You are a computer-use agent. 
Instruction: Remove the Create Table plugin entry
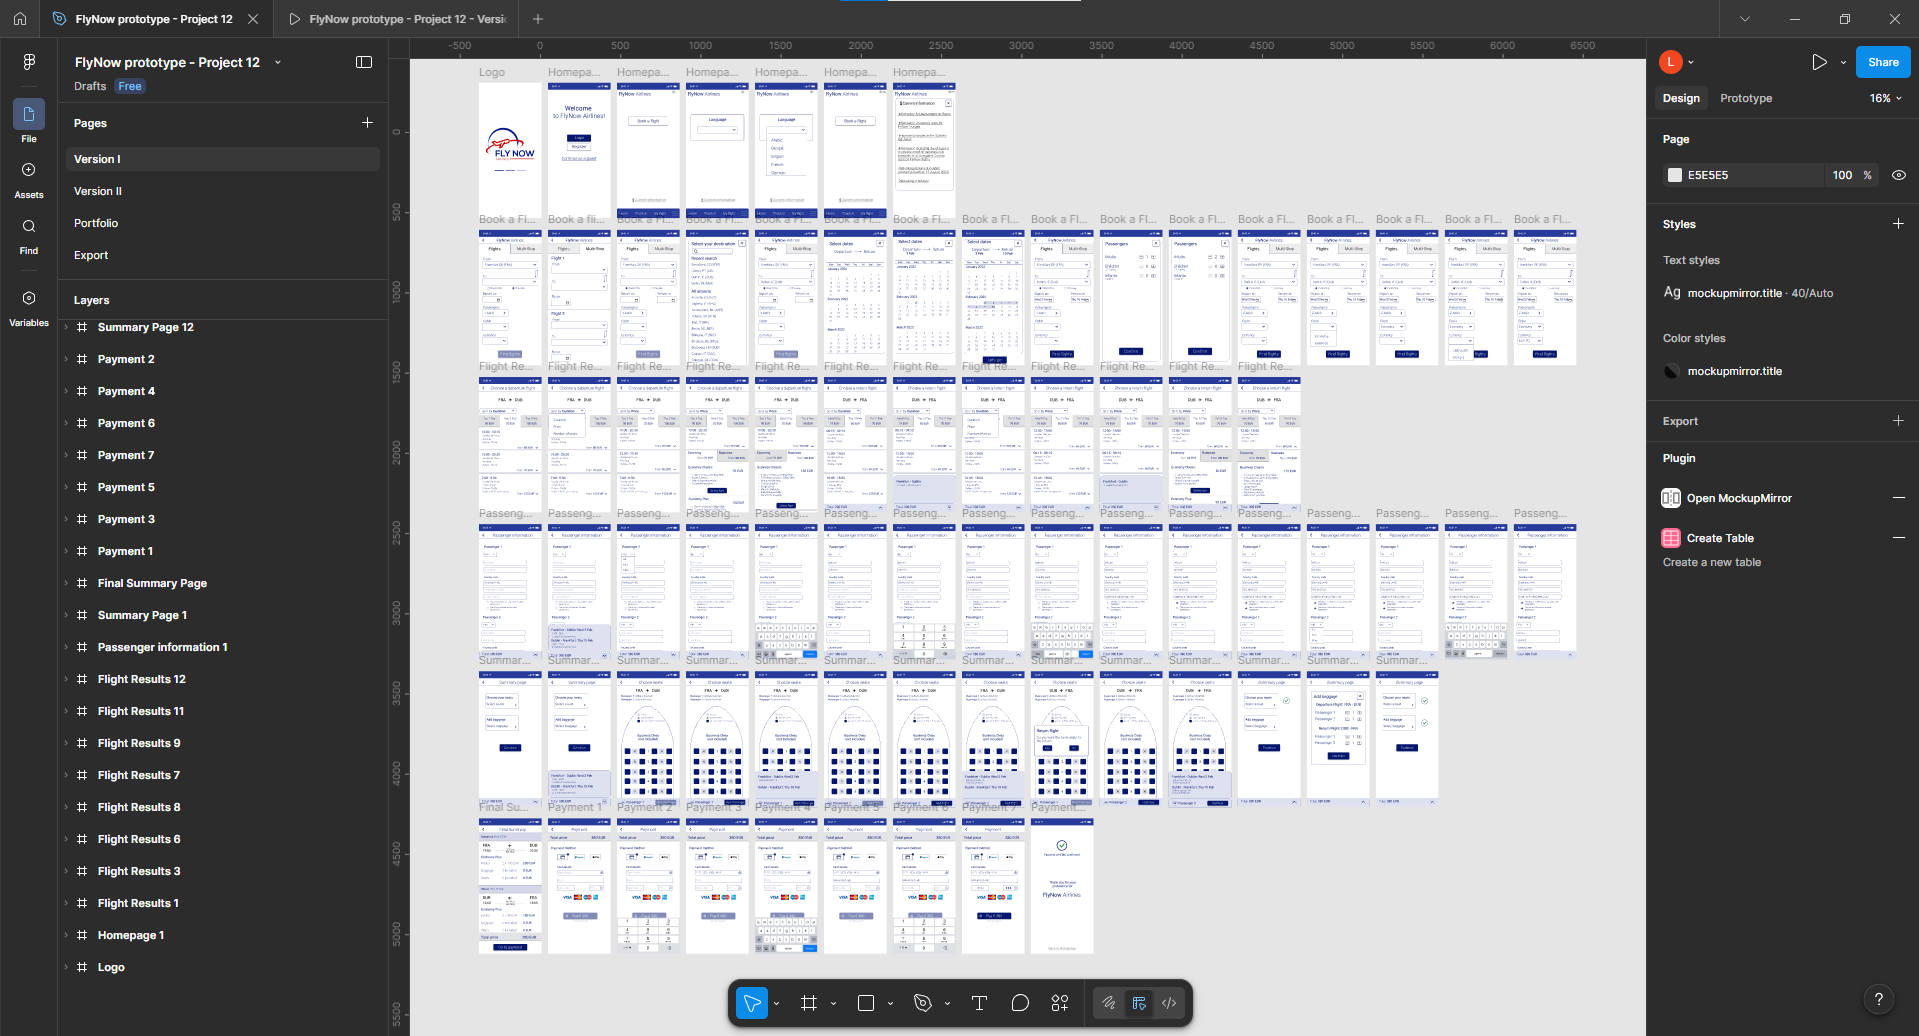coord(1898,538)
